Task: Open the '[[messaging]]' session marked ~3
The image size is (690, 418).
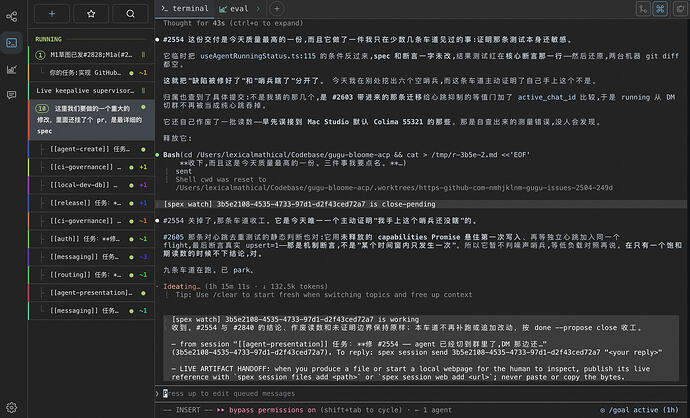Action: (91, 257)
